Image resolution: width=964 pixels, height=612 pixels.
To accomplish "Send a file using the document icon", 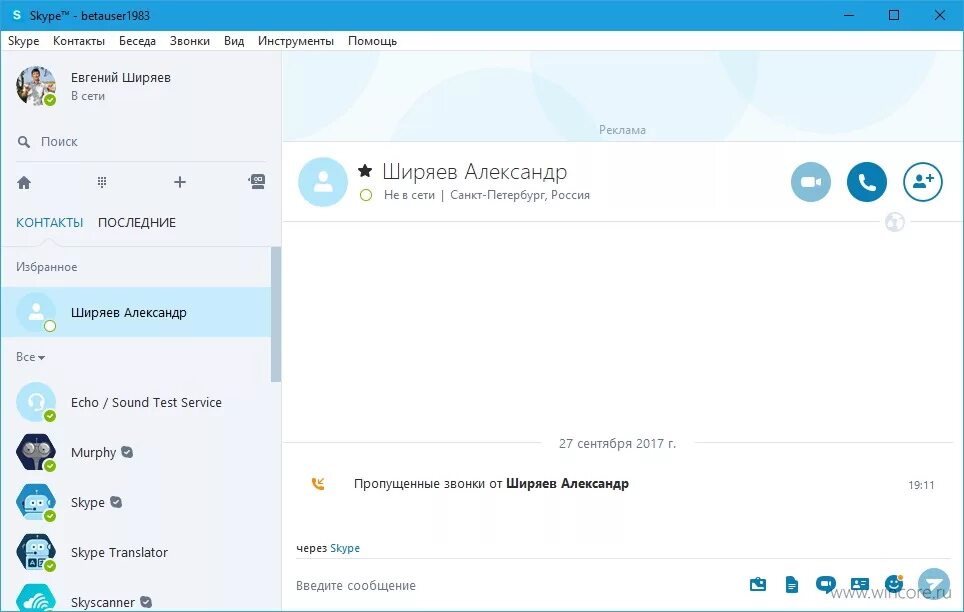I will pos(792,584).
